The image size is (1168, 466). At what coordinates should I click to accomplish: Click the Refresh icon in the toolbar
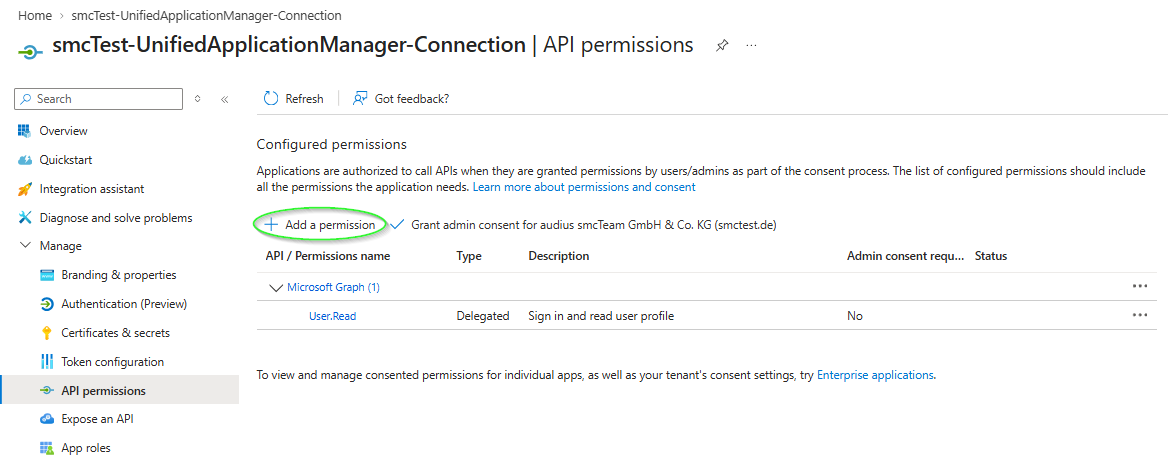click(270, 98)
